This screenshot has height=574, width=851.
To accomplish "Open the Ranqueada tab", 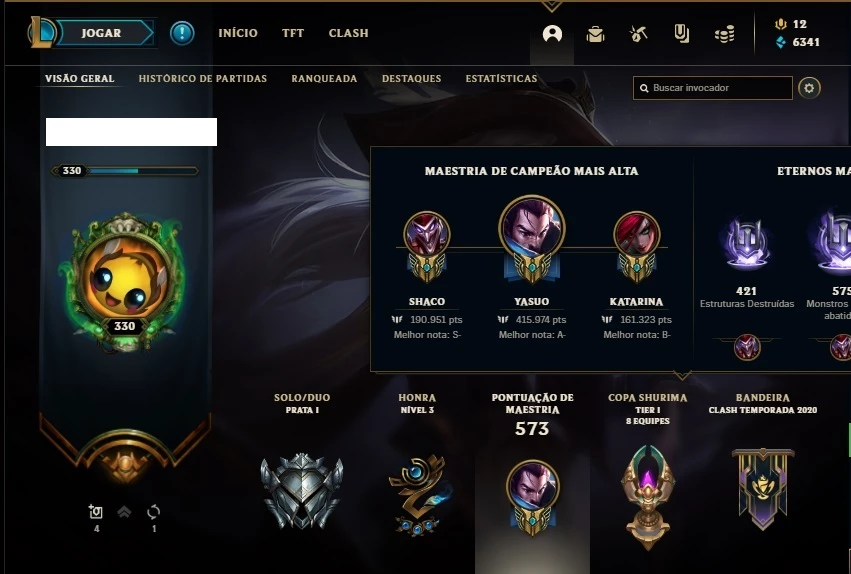I will pyautogui.click(x=324, y=79).
